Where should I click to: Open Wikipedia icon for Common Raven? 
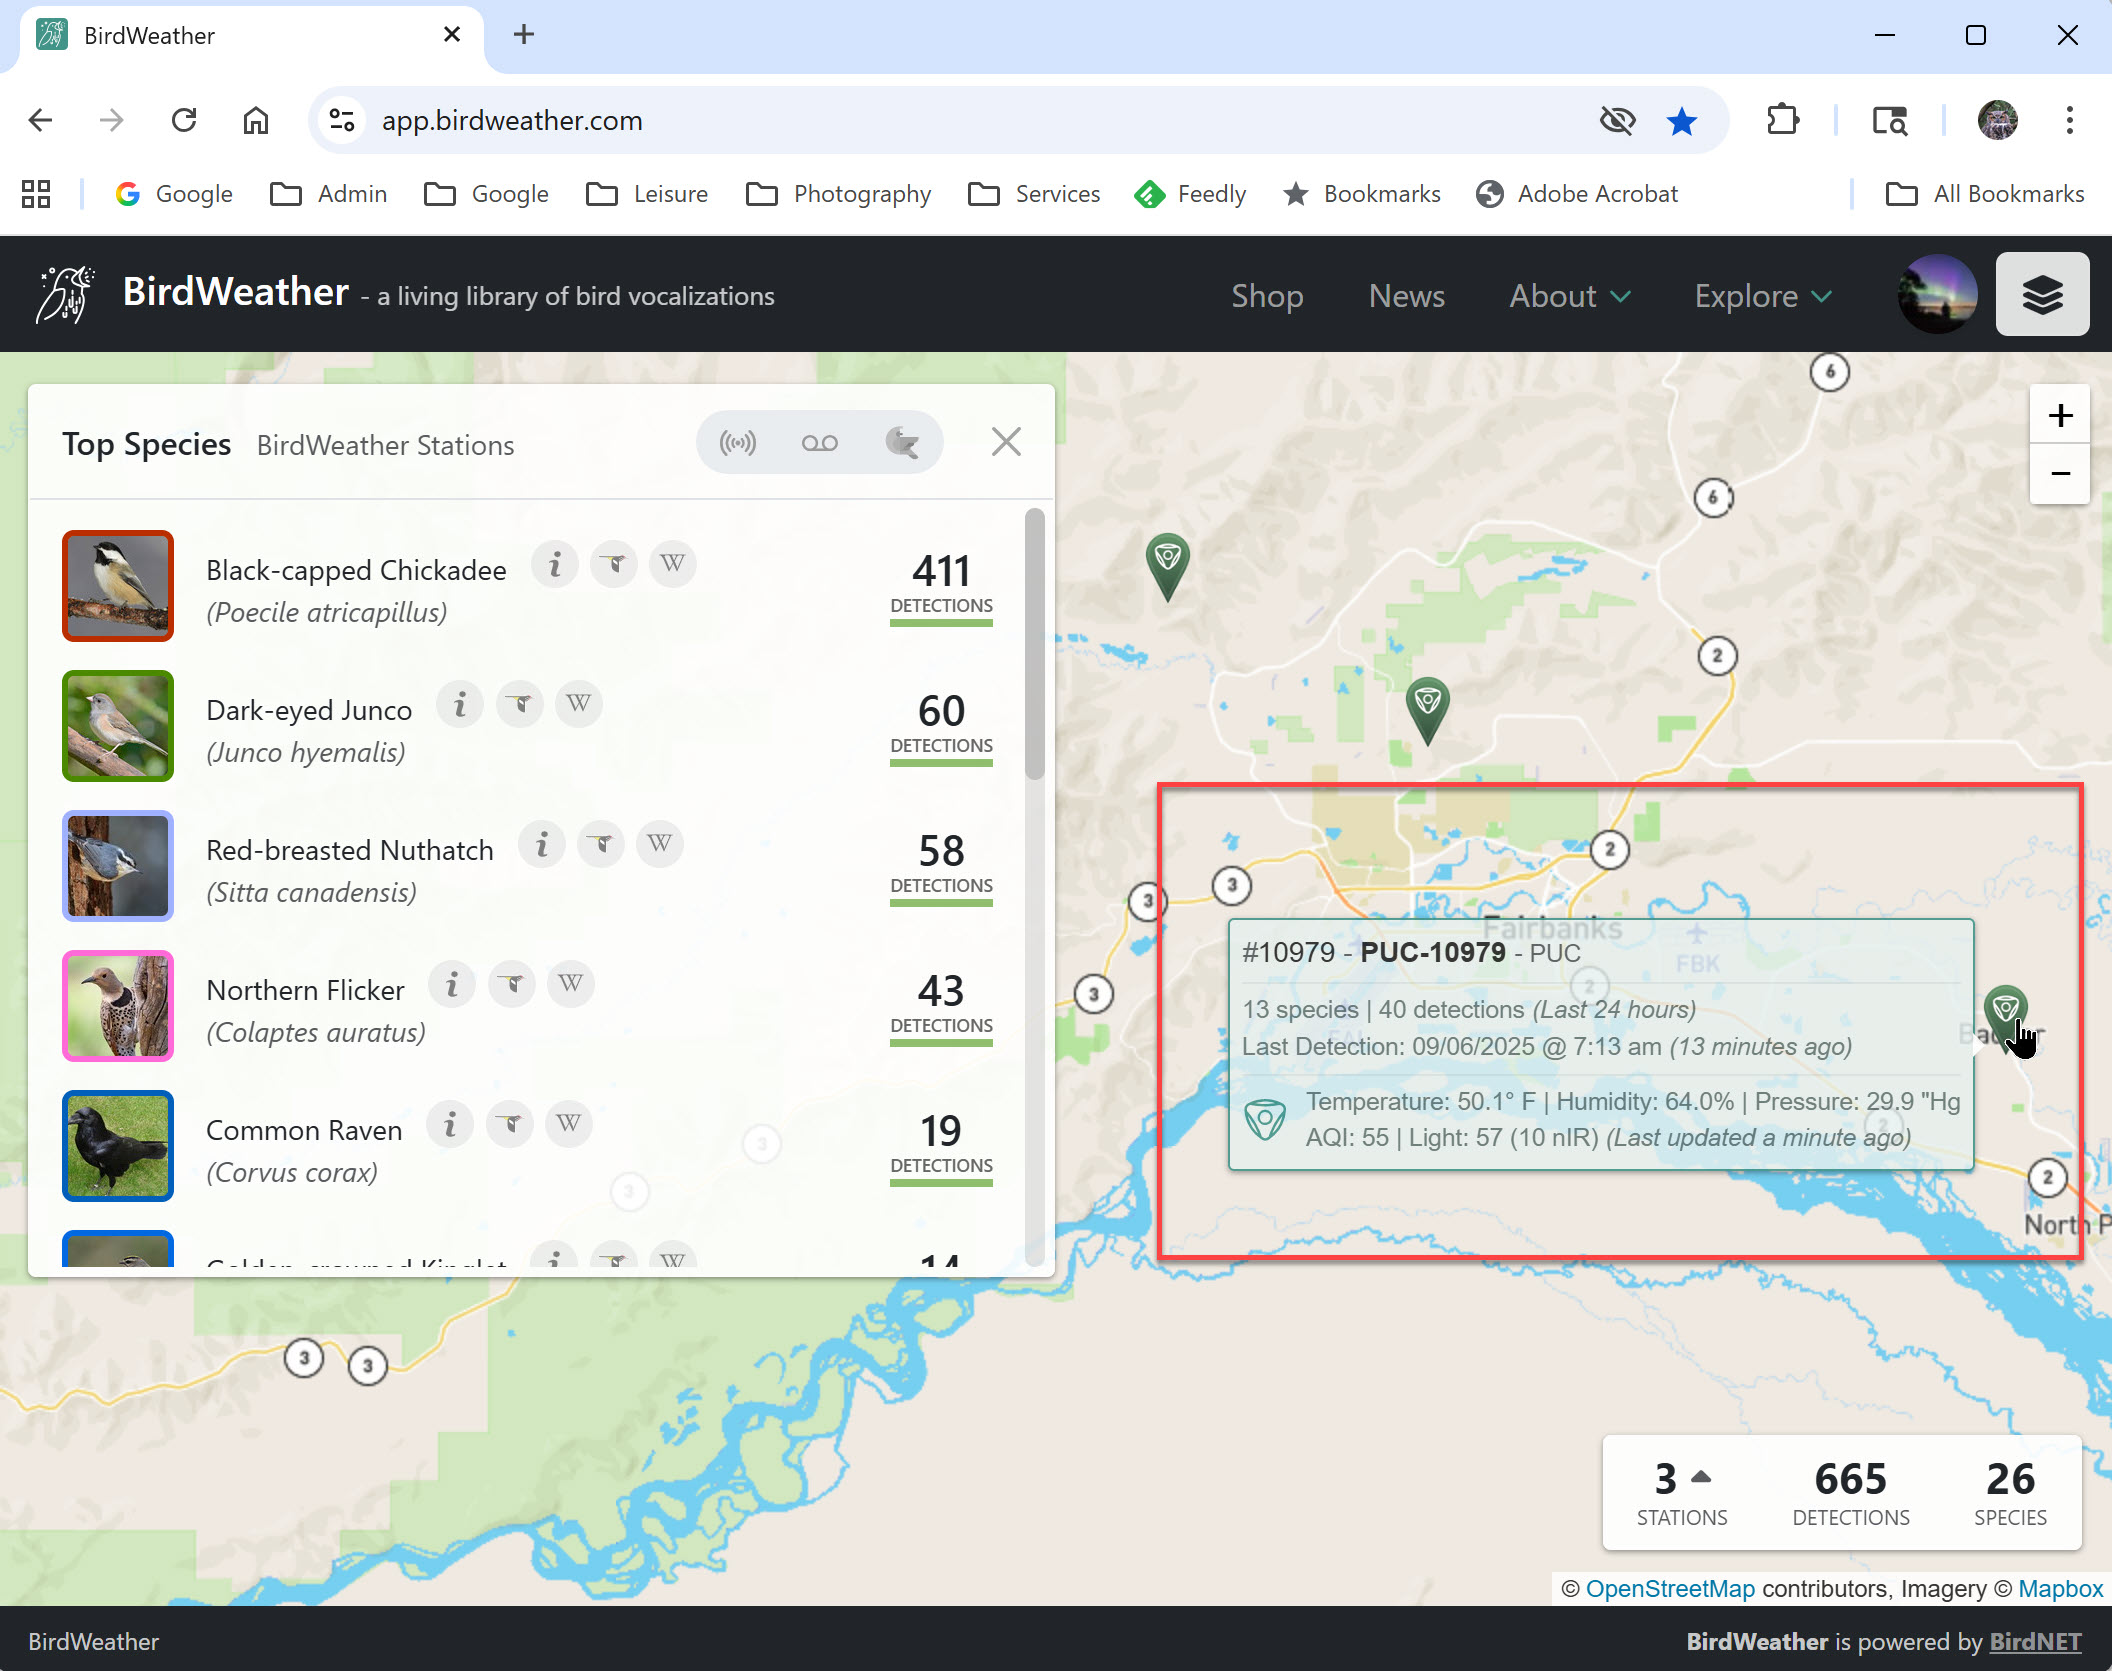(x=568, y=1124)
